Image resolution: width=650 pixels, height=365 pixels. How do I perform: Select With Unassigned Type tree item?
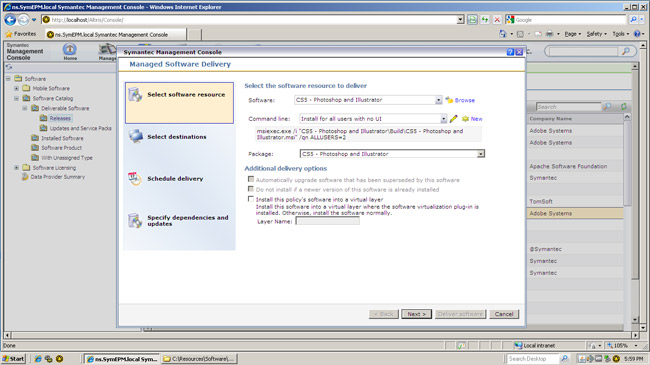[67, 158]
